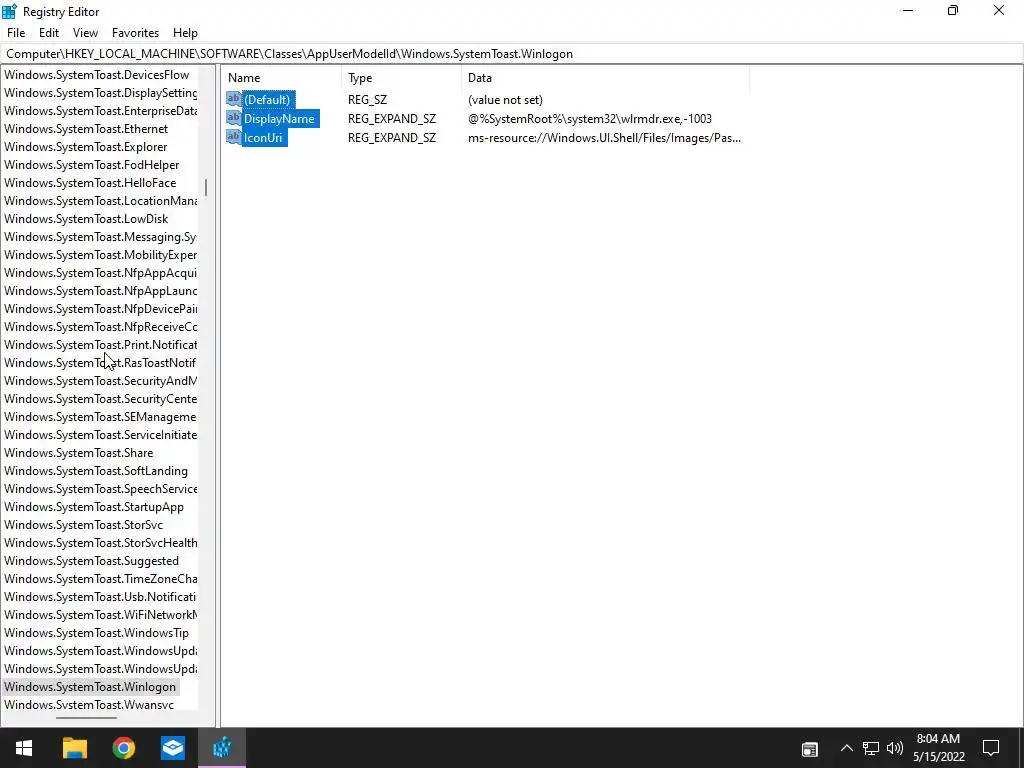
Task: Click the ms-resource IconUri data cell
Action: 604,137
